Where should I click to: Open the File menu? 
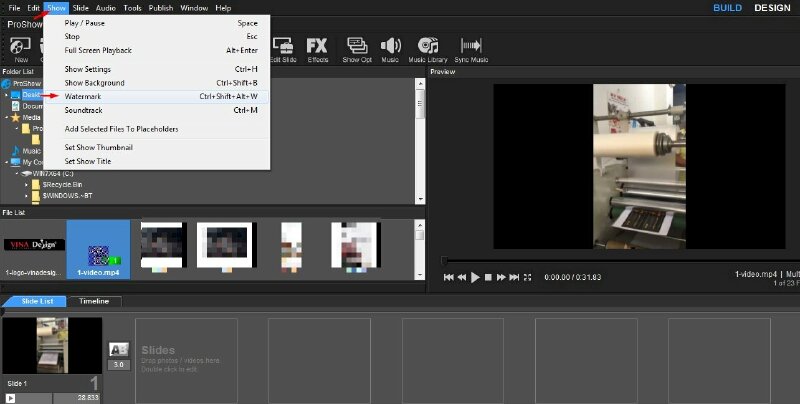point(14,8)
